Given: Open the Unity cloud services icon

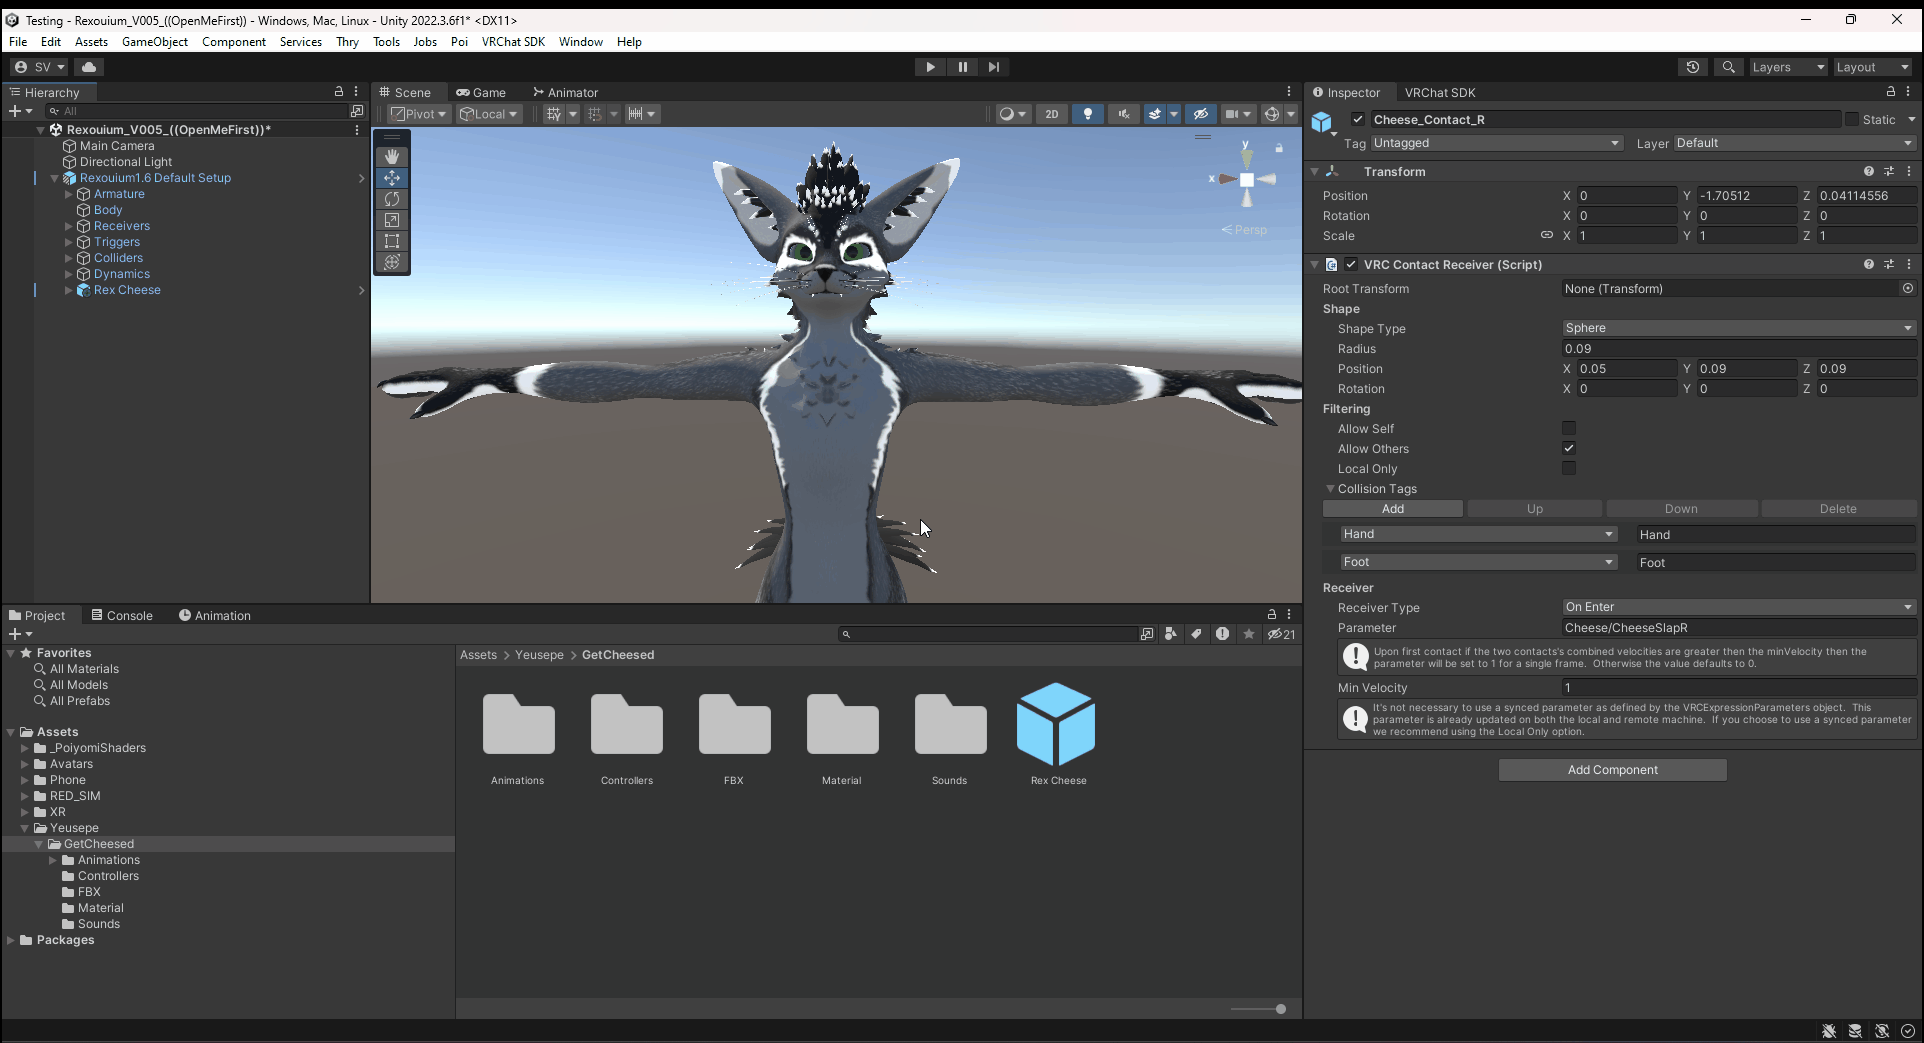Looking at the screenshot, I should (x=89, y=67).
